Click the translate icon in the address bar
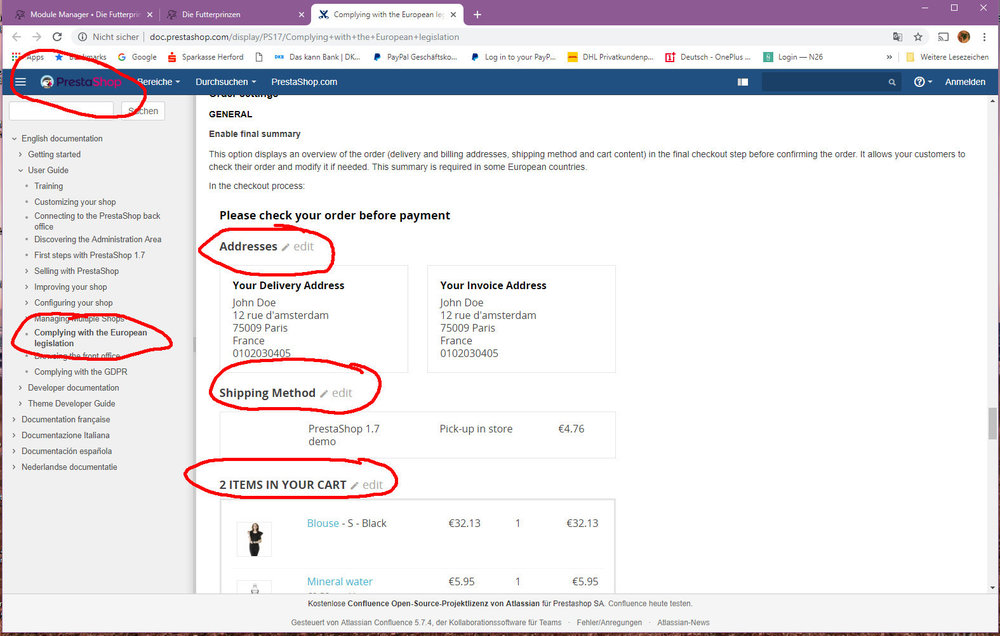This screenshot has height=636, width=1000. 897,36
